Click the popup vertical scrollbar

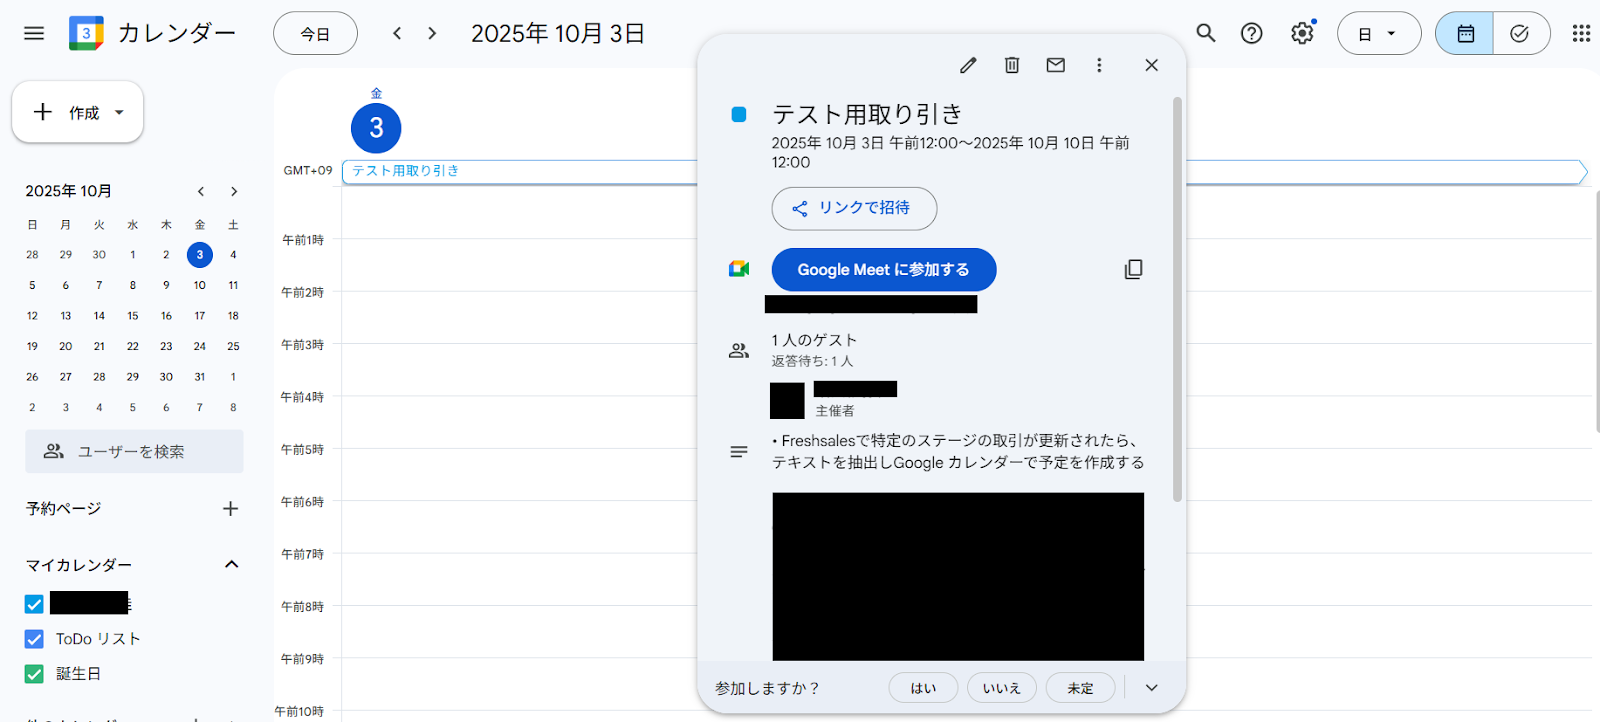1177,298
